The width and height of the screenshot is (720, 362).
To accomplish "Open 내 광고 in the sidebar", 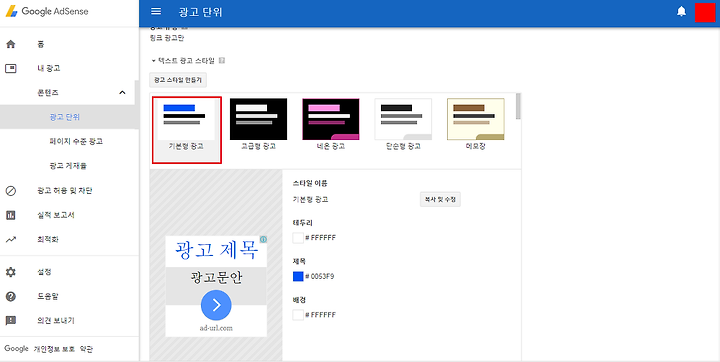I will (x=49, y=68).
